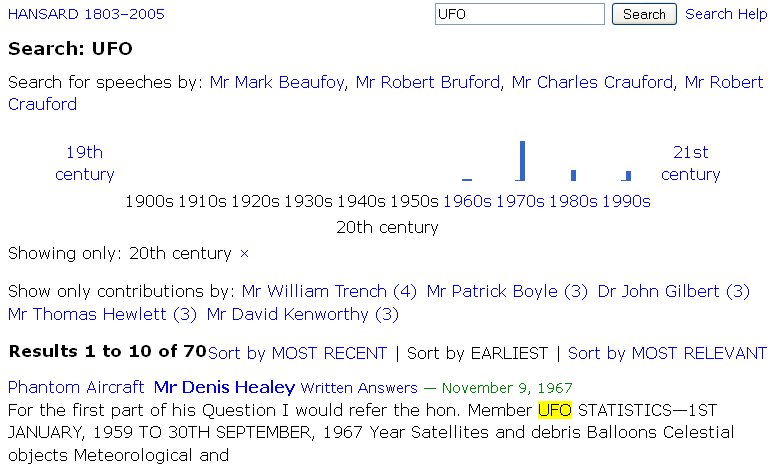Select the 1970s bar in timeline

(x=522, y=161)
